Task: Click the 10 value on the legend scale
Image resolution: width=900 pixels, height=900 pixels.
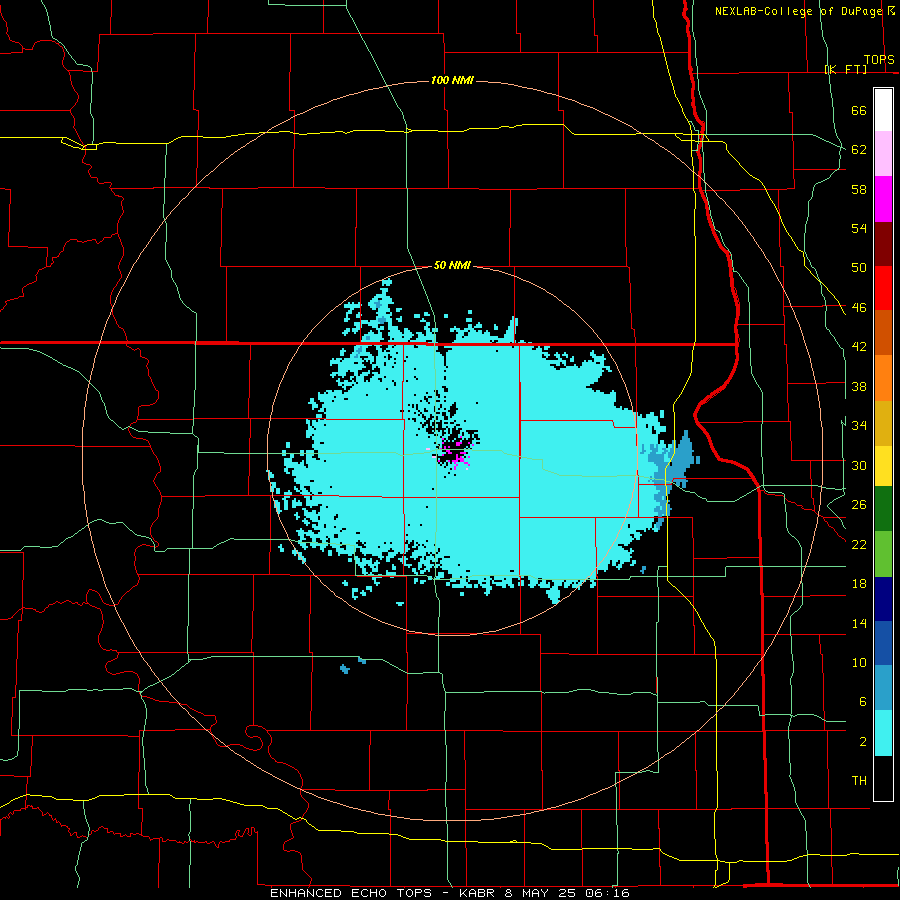Action: coord(859,662)
